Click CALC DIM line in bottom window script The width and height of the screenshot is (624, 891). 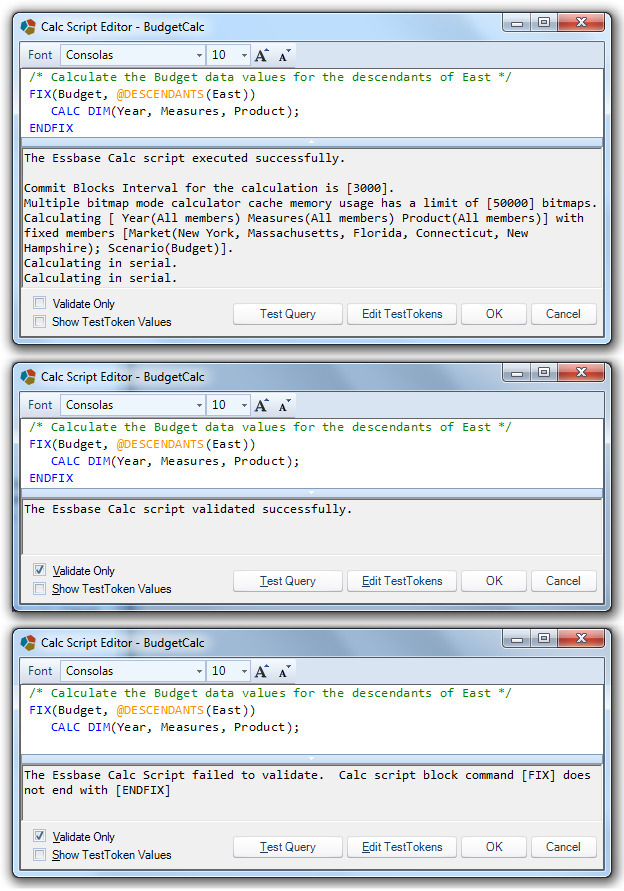tap(175, 727)
